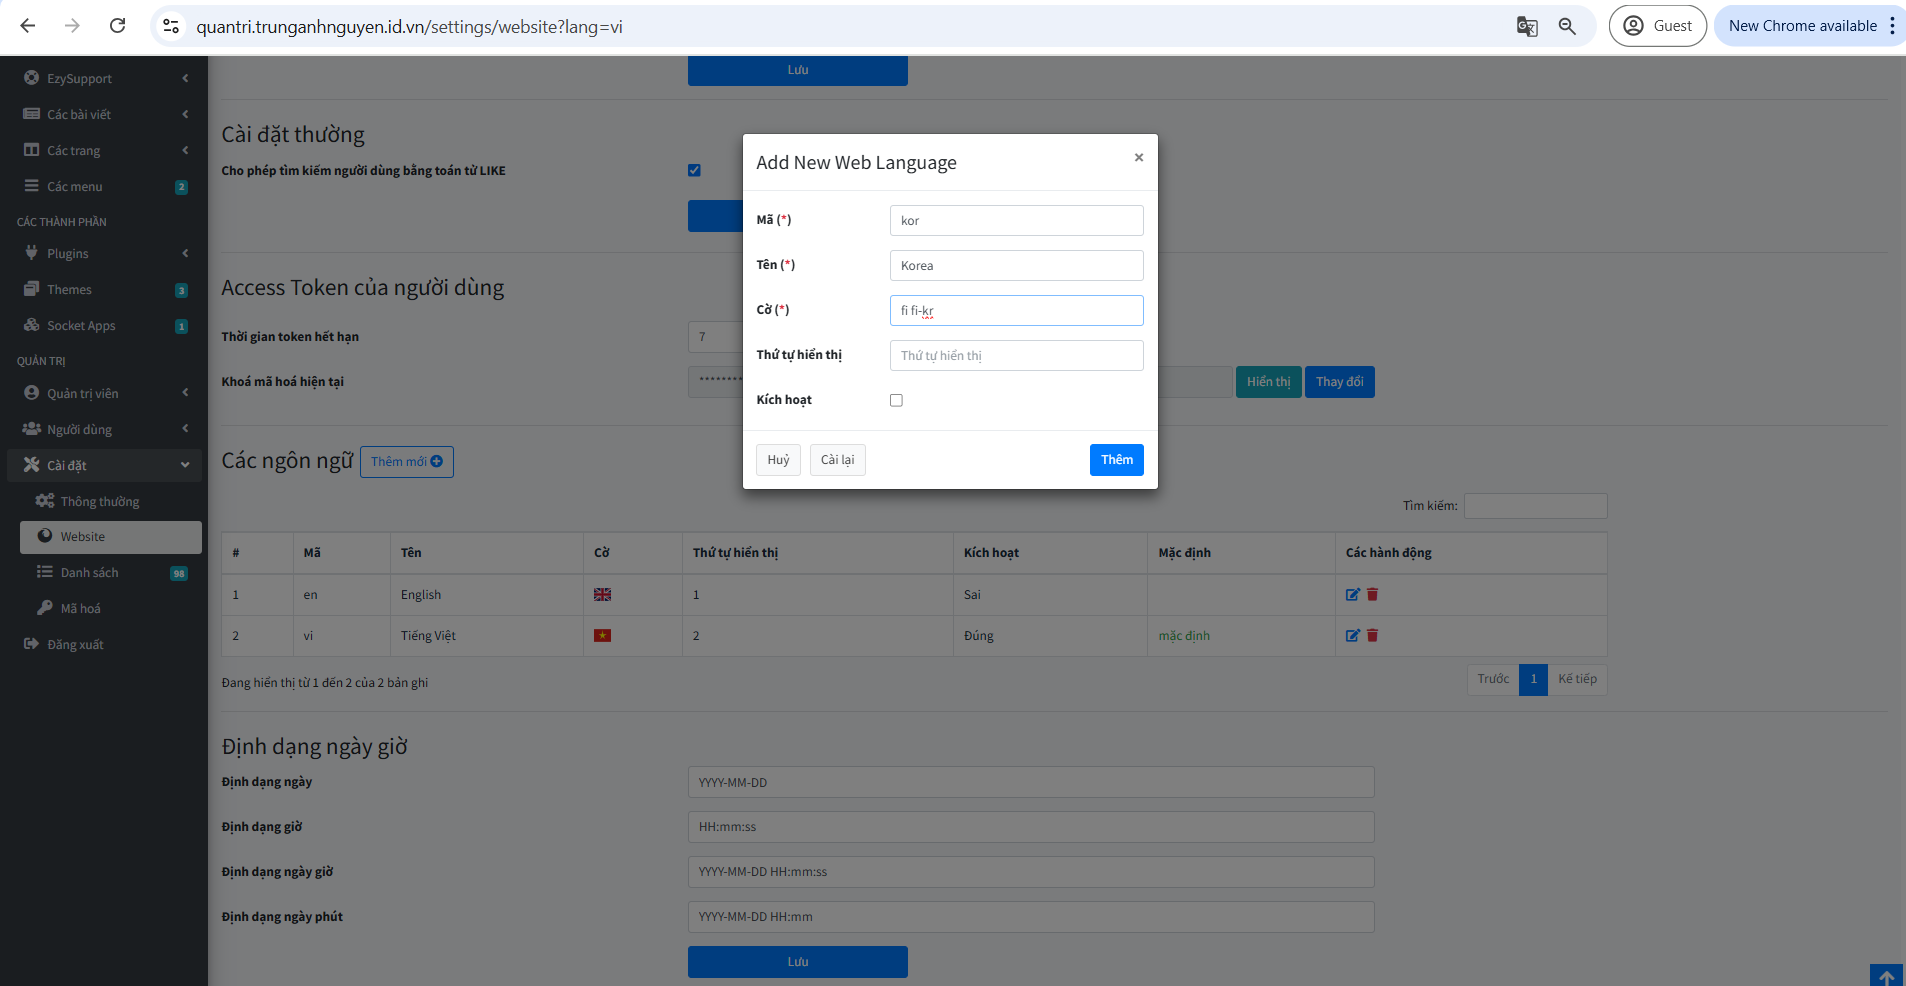Screen dimensions: 1906x986
Task: Click the Thông thường gears icon
Action: (45, 501)
